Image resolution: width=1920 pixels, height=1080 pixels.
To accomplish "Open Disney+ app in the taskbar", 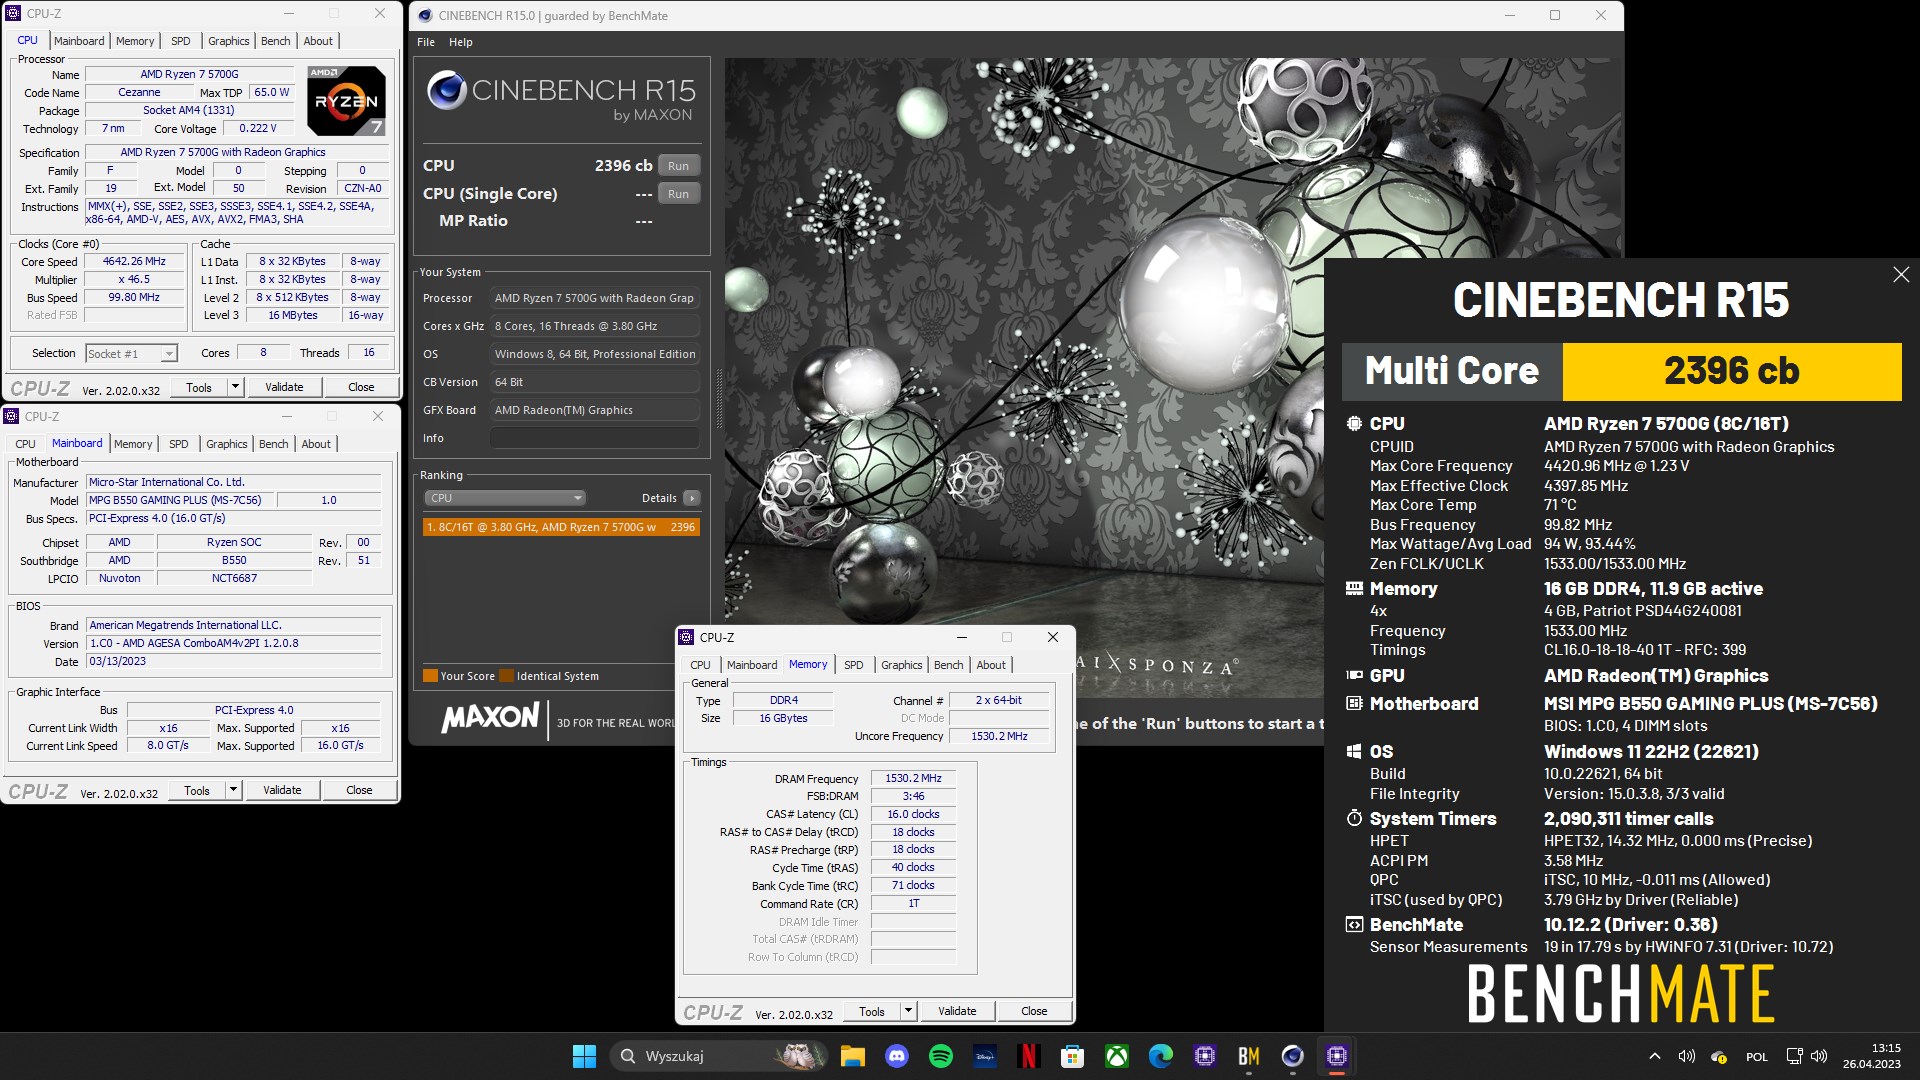I will coord(984,1056).
